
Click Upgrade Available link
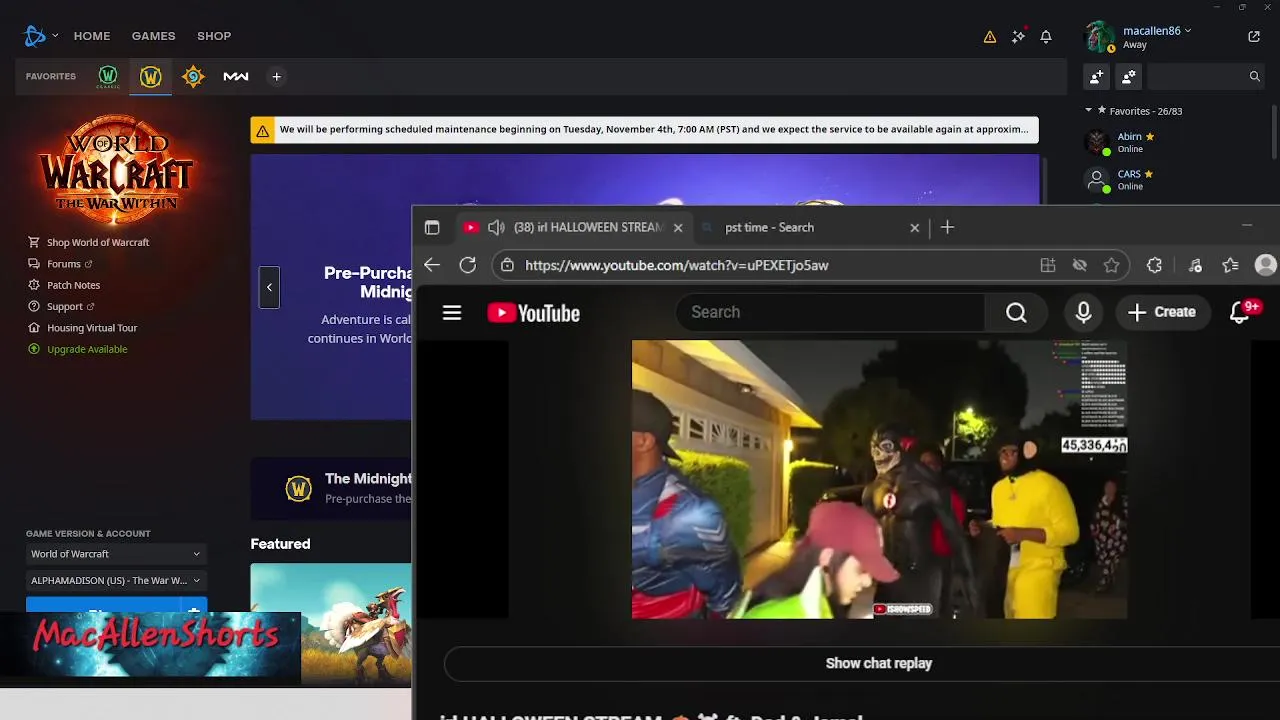pos(87,349)
